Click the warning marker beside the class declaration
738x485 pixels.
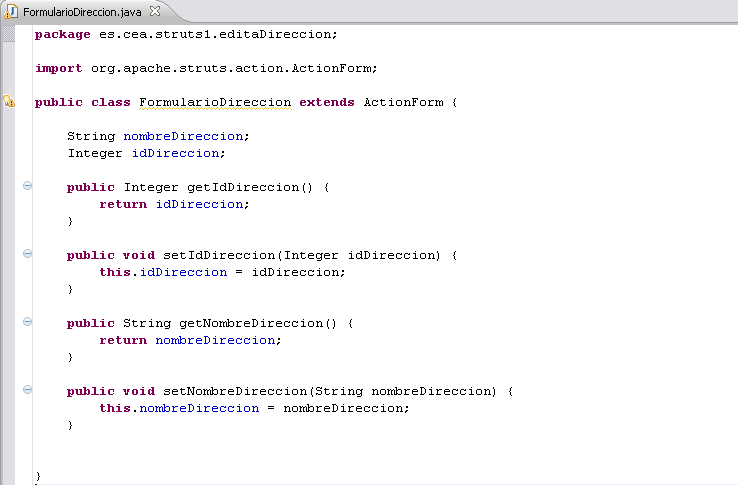(9, 101)
